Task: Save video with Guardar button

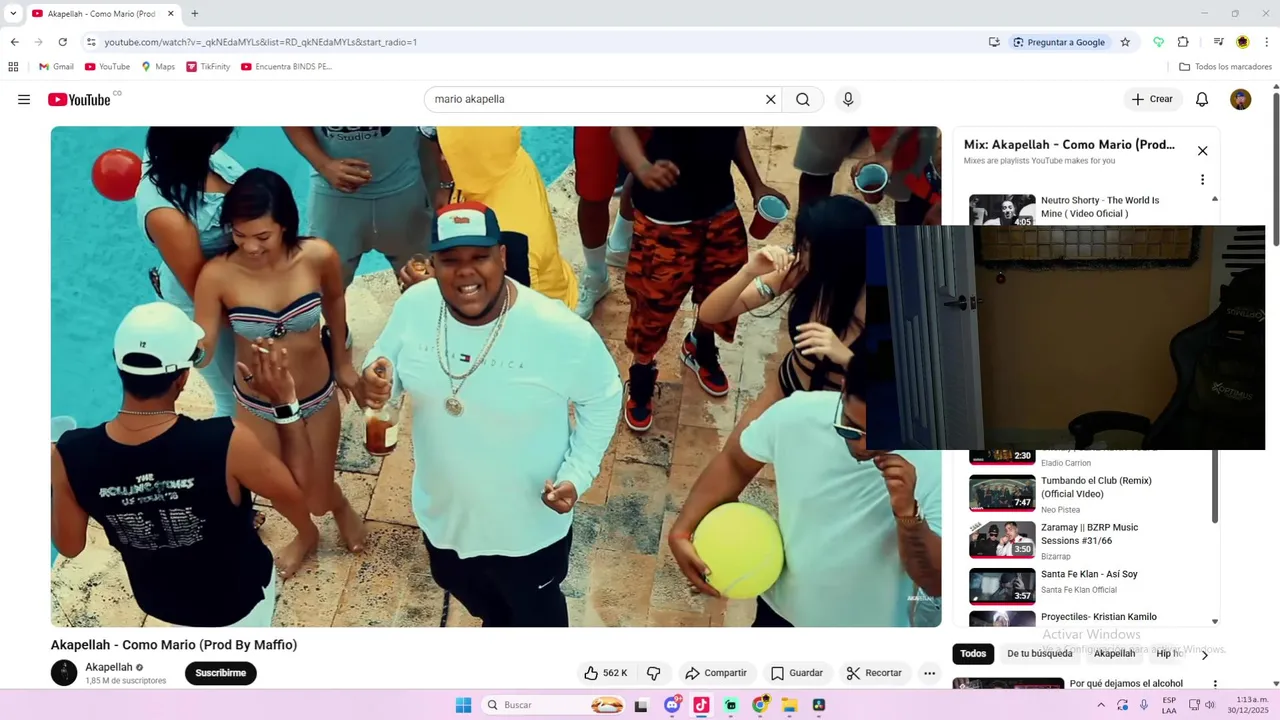Action: coord(797,673)
